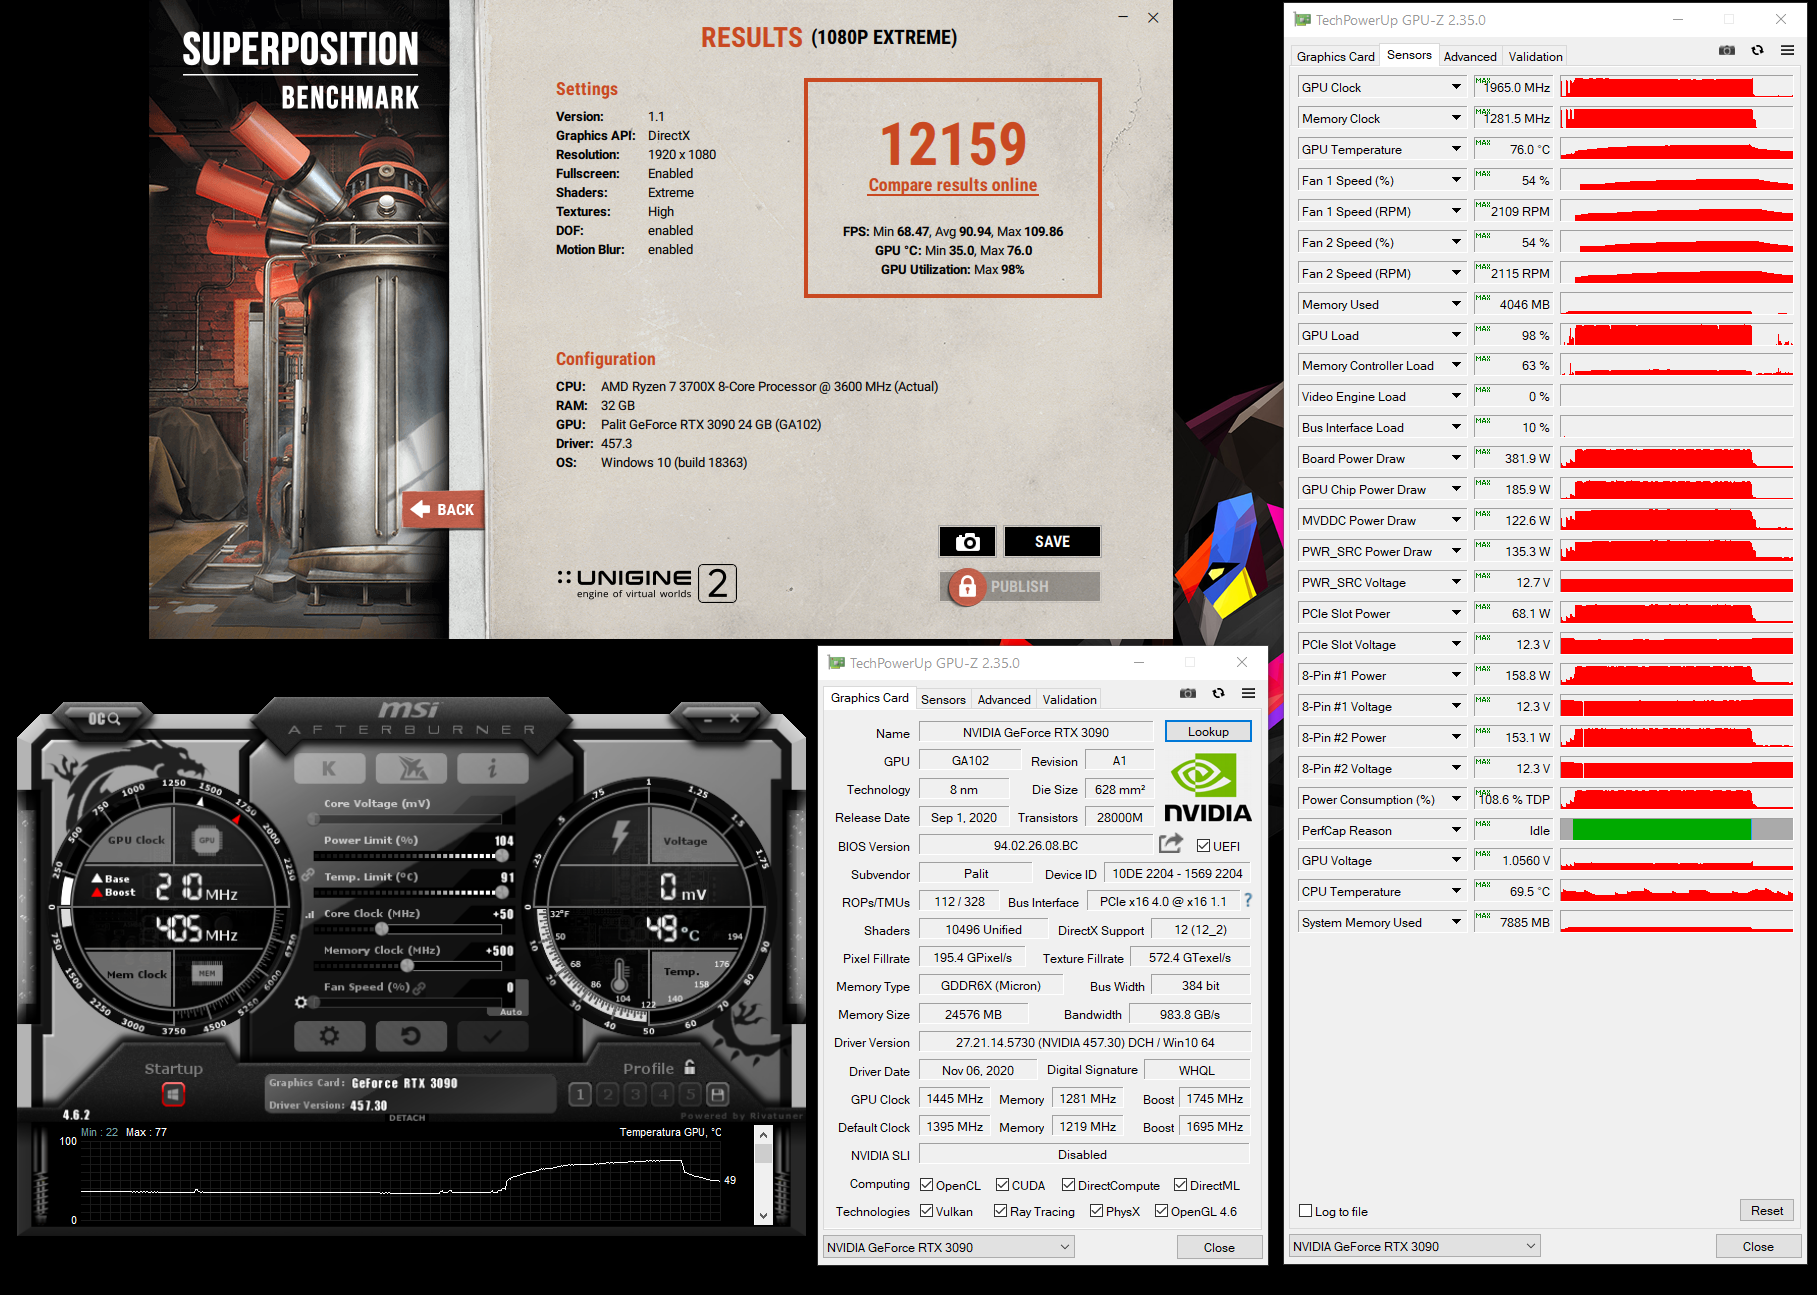The height and width of the screenshot is (1295, 1817).
Task: Click the down arrow on Afterburner graph scrollbar
Action: 764,1216
